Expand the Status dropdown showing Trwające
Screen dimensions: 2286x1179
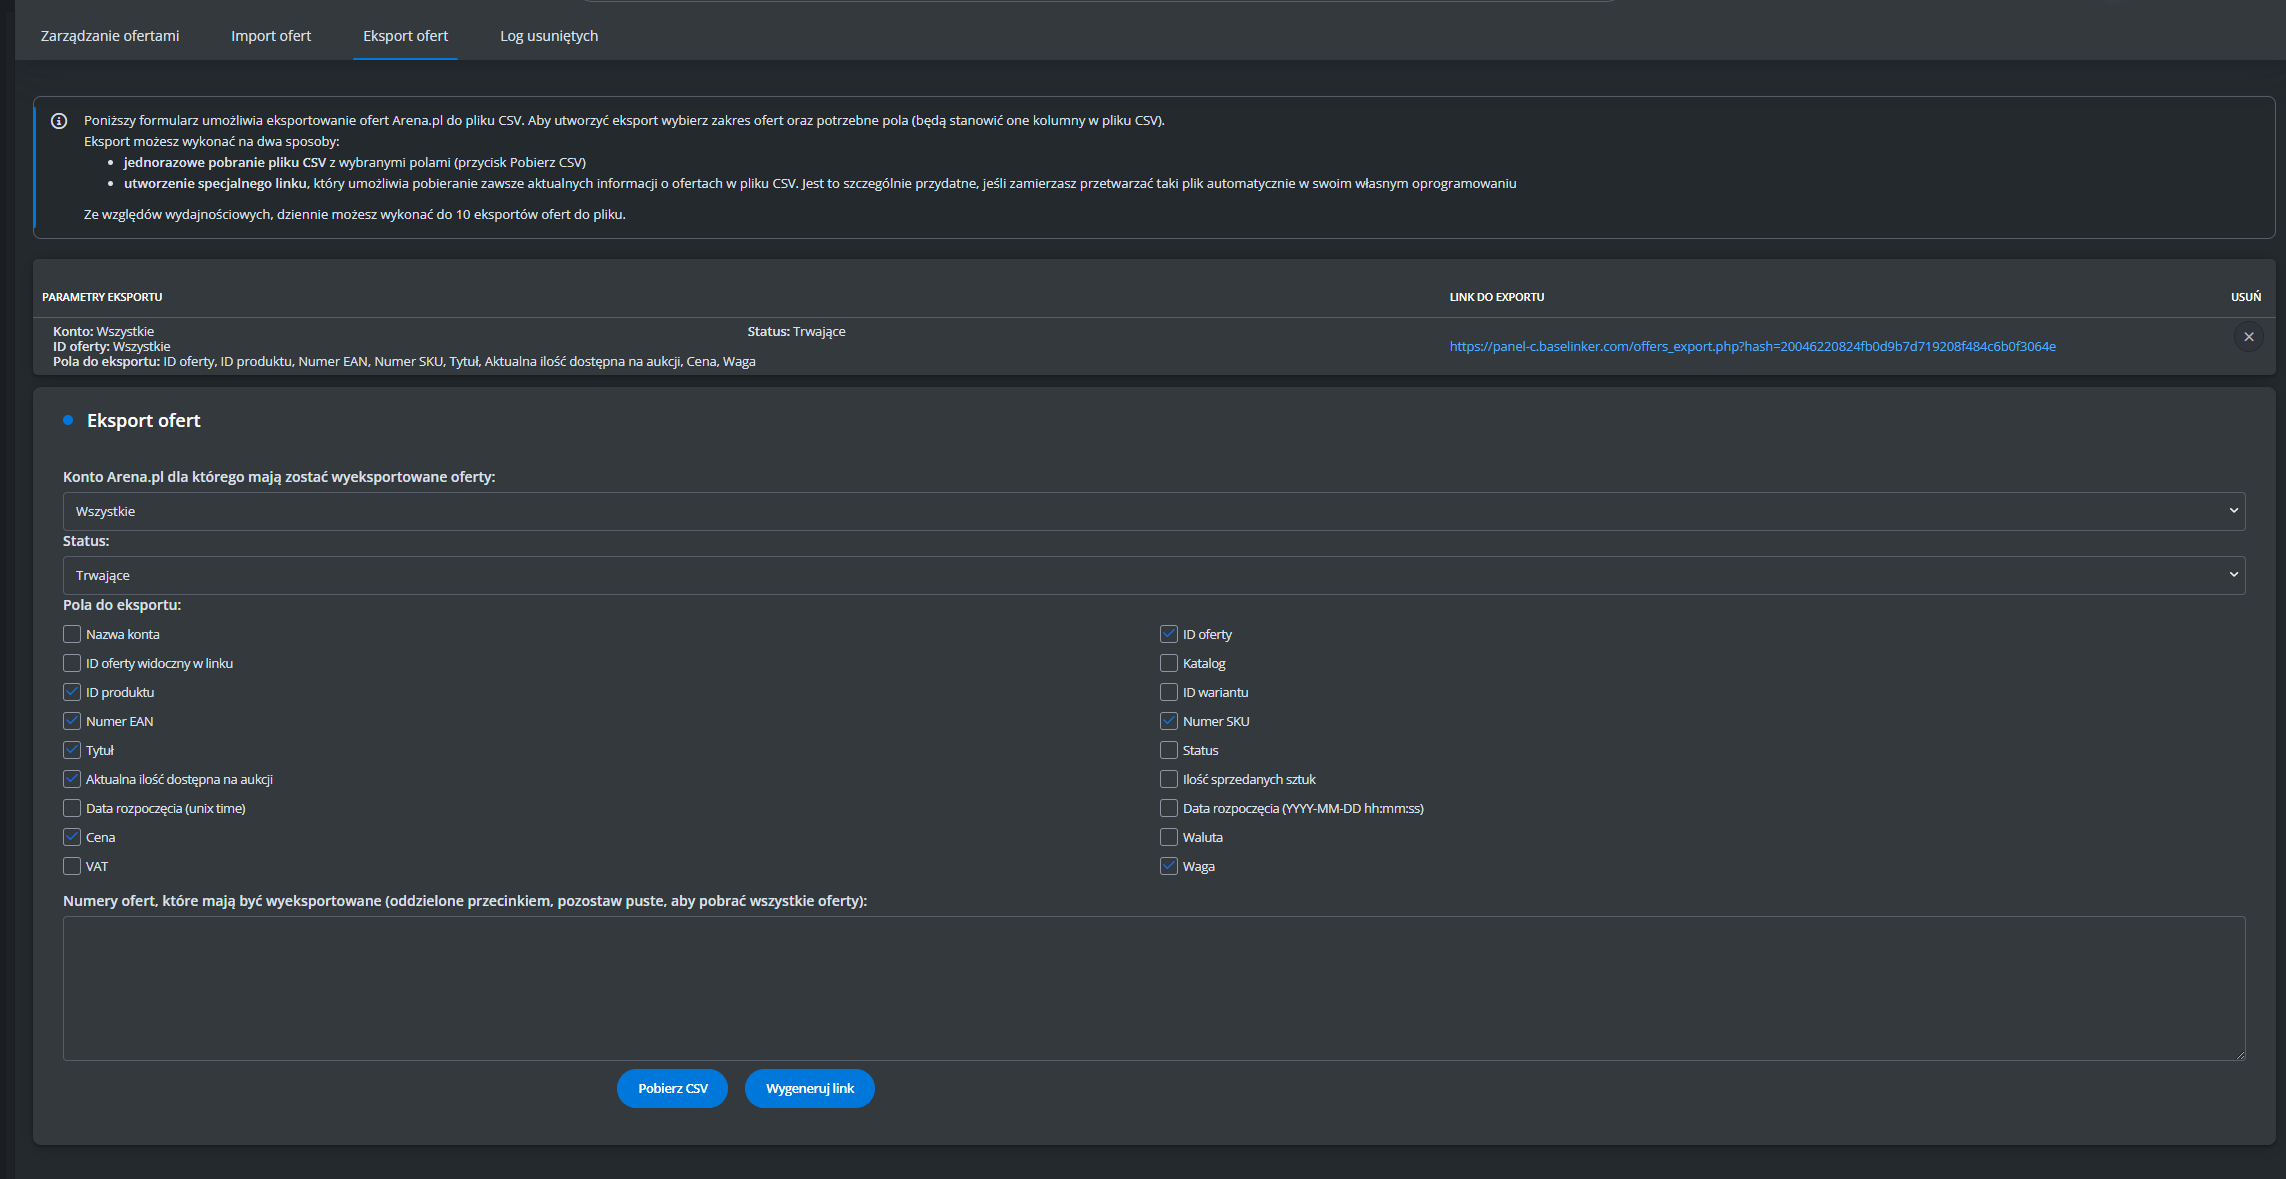(1154, 575)
